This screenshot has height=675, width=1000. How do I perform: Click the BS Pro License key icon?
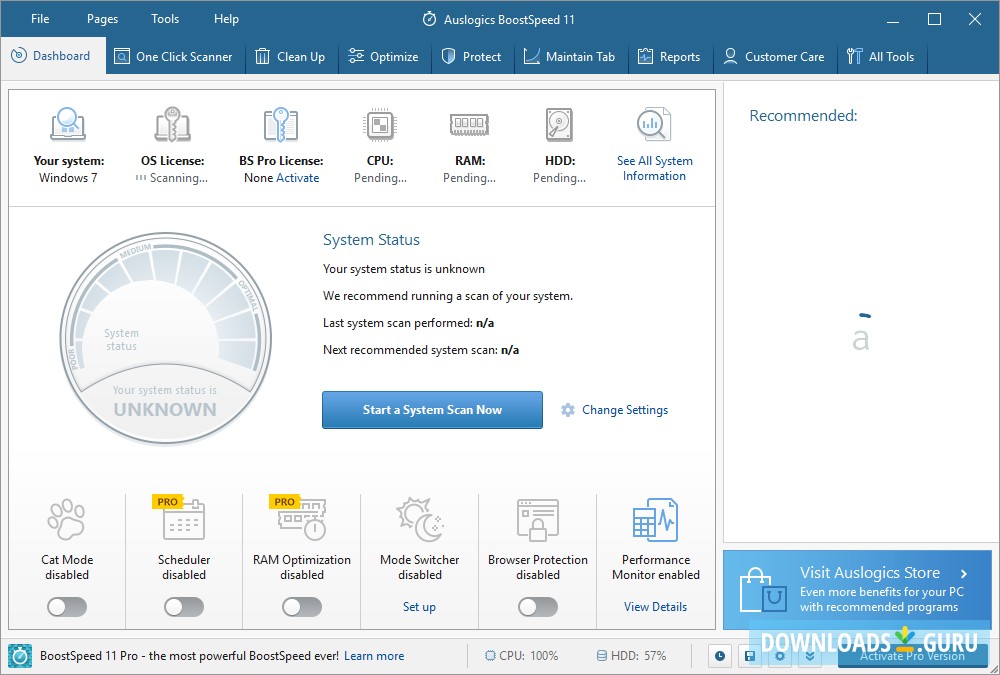(x=281, y=124)
